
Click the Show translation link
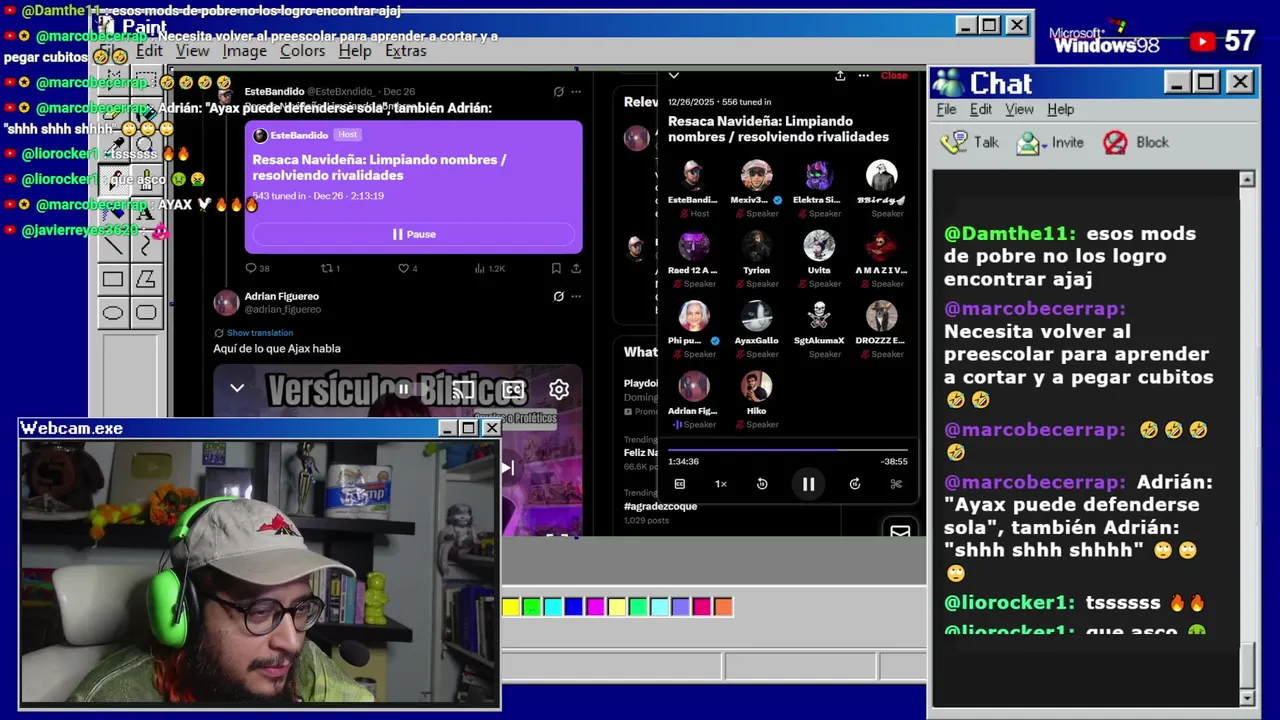pos(260,333)
